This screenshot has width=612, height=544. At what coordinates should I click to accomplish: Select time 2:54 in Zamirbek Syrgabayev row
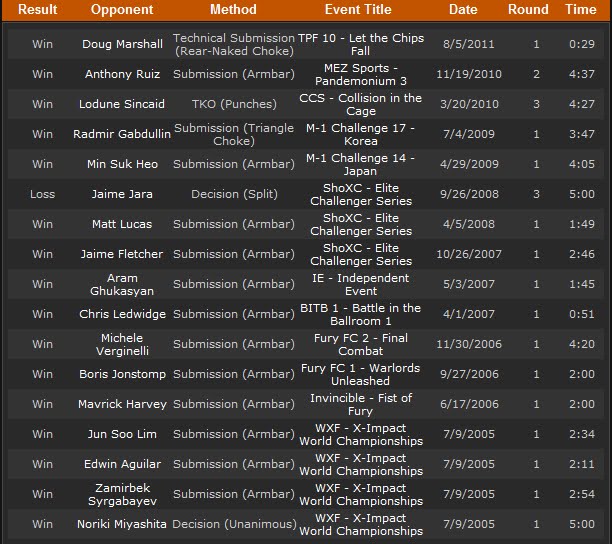click(x=582, y=494)
